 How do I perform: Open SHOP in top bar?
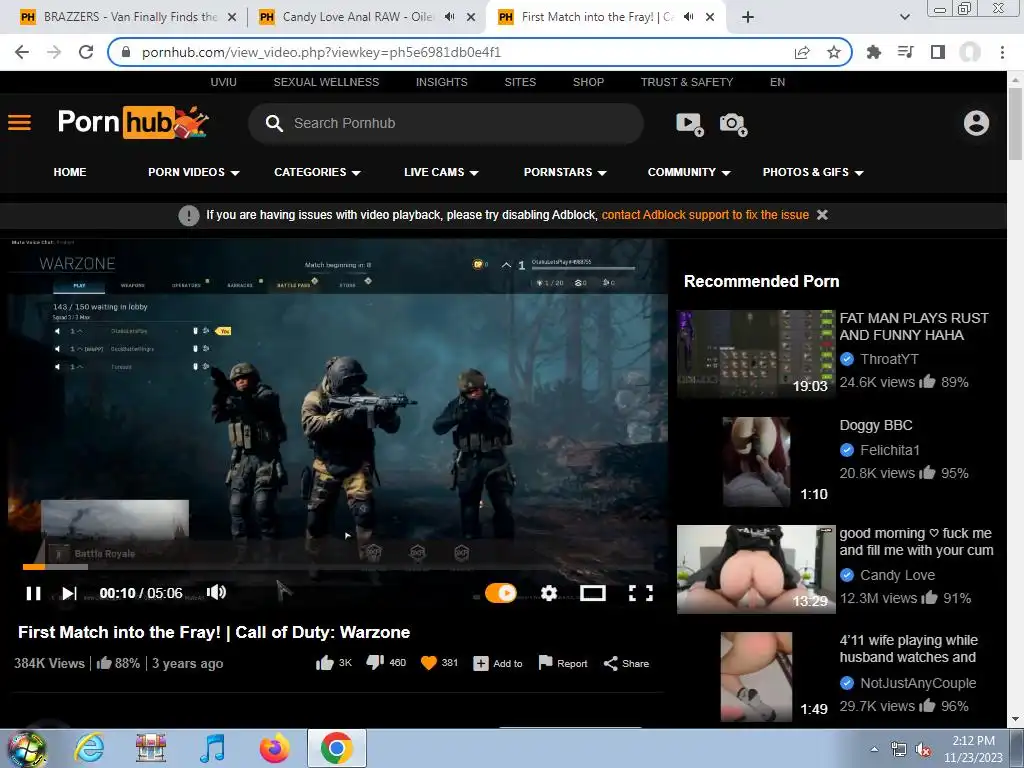coord(588,82)
